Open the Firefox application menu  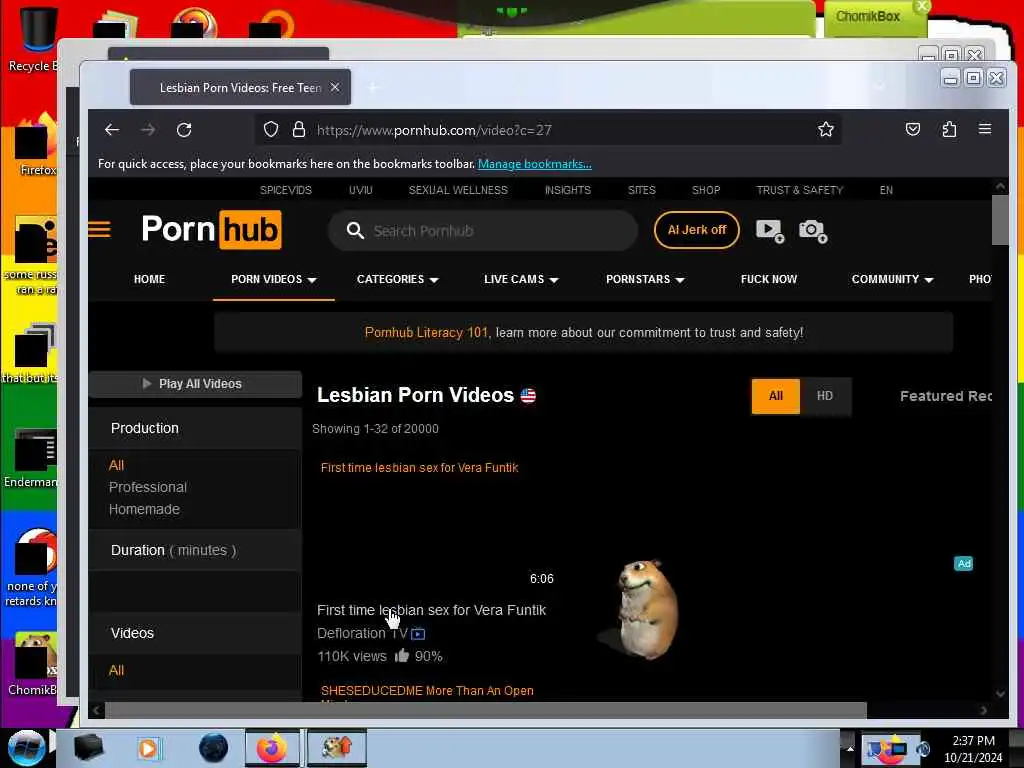(x=985, y=129)
